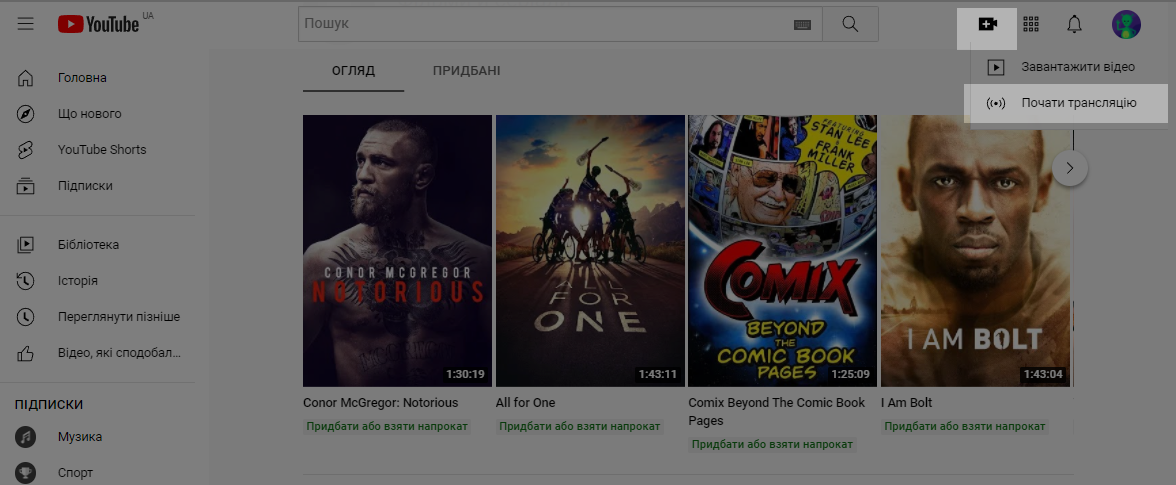Screen dimensions: 1176x485
Task: Open the Conor McGregor Notorious poster
Action: click(398, 250)
